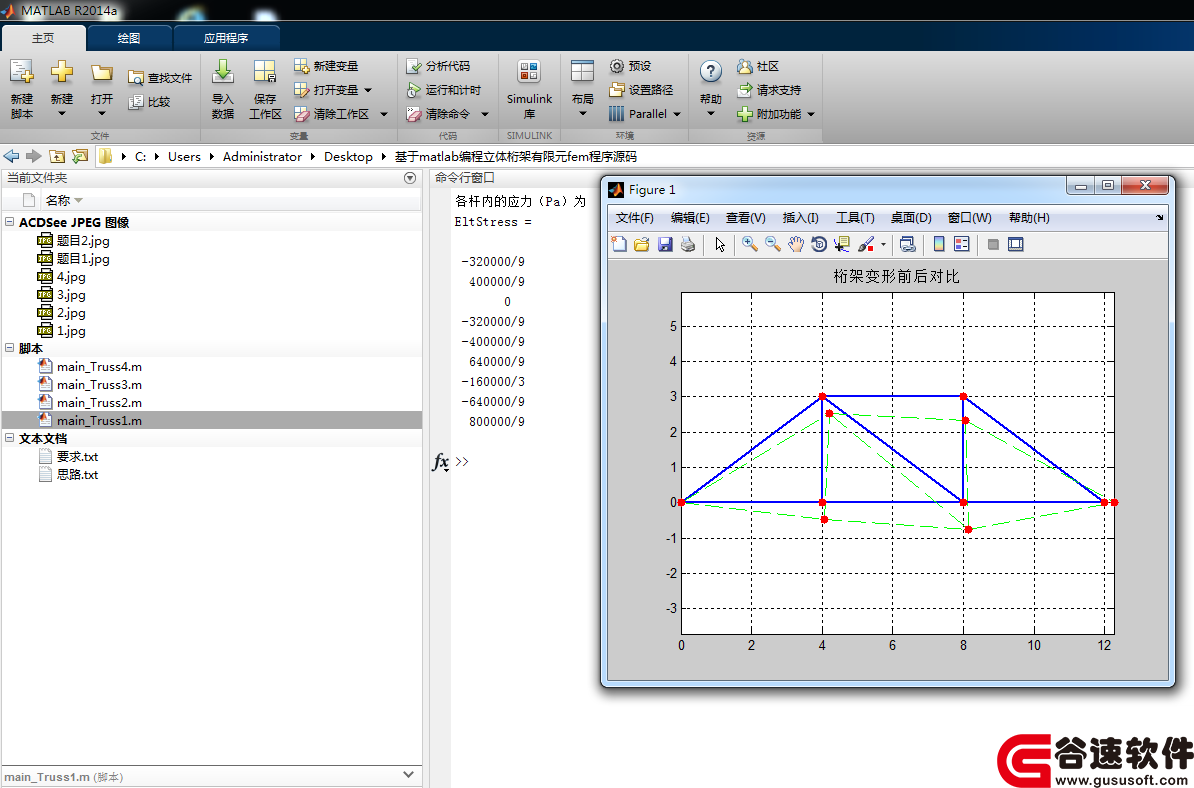The height and width of the screenshot is (788, 1194).
Task: Switch to the 绘图 (Plots) tab
Action: click(129, 37)
